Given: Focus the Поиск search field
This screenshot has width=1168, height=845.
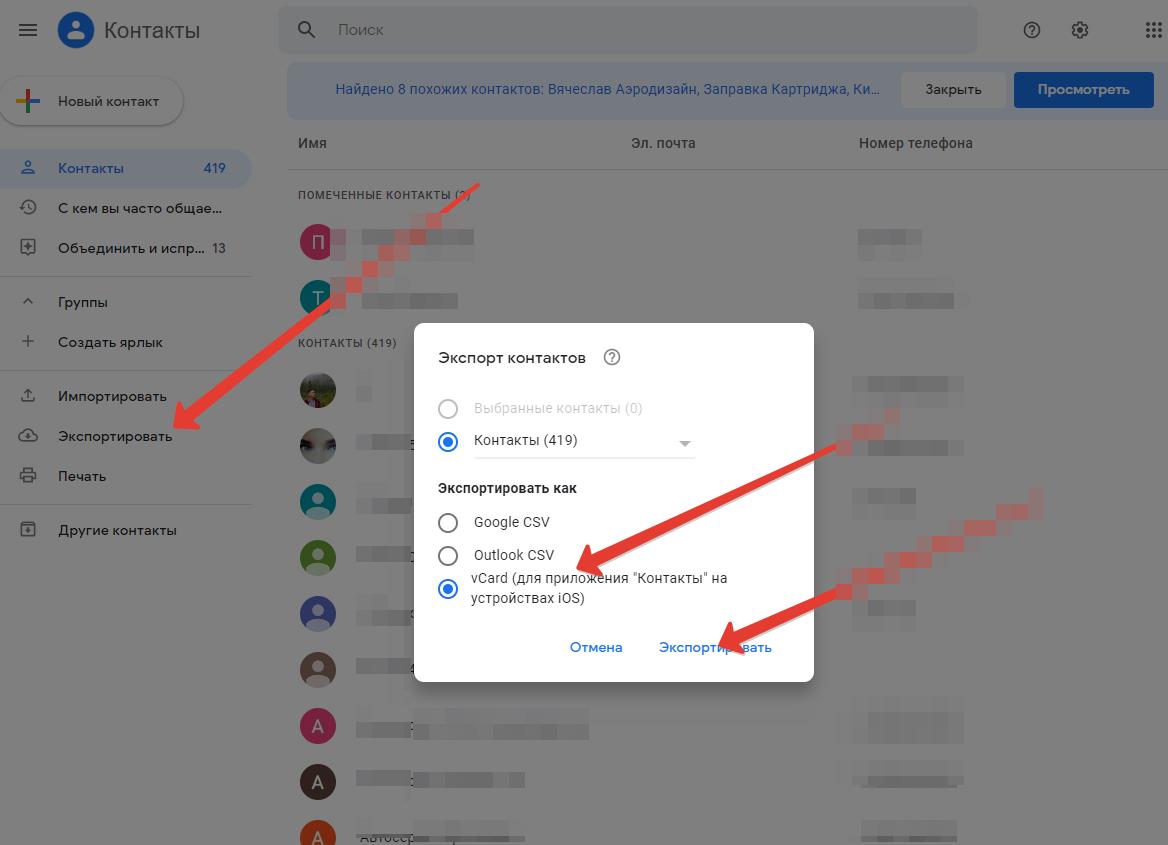Looking at the screenshot, I should click(627, 30).
